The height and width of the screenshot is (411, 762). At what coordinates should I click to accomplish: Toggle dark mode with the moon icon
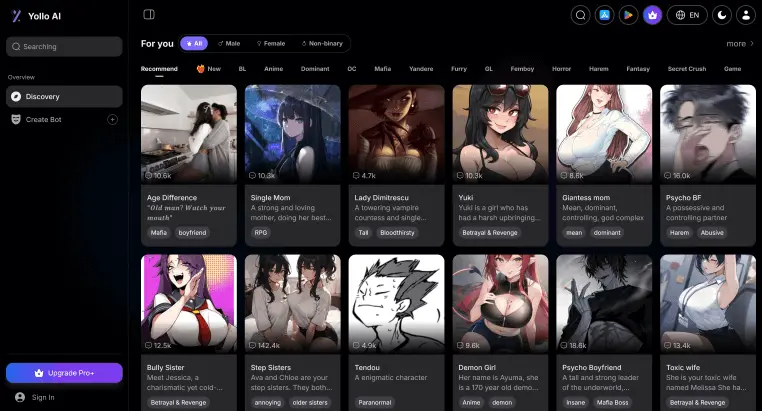pos(718,15)
